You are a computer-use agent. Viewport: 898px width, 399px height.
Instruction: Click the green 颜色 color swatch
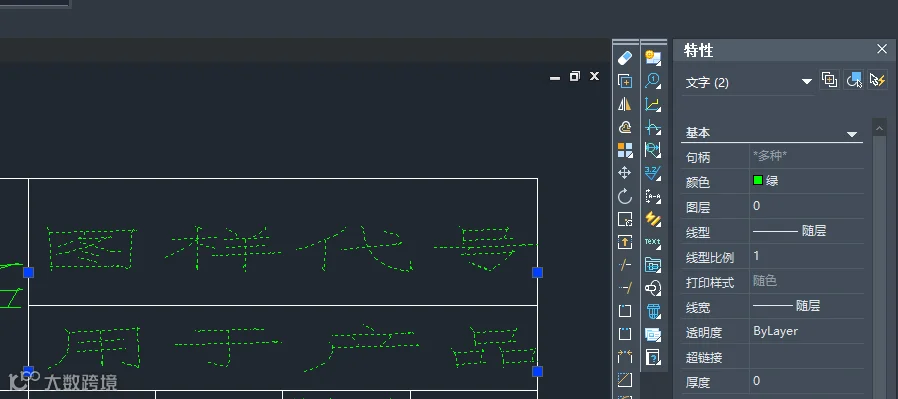pyautogui.click(x=758, y=181)
